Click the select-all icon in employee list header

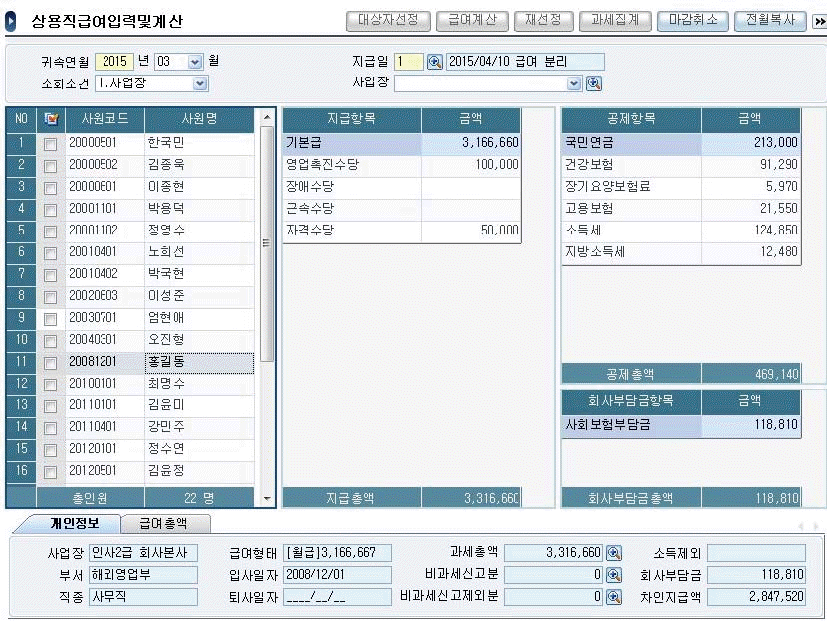pyautogui.click(x=51, y=119)
